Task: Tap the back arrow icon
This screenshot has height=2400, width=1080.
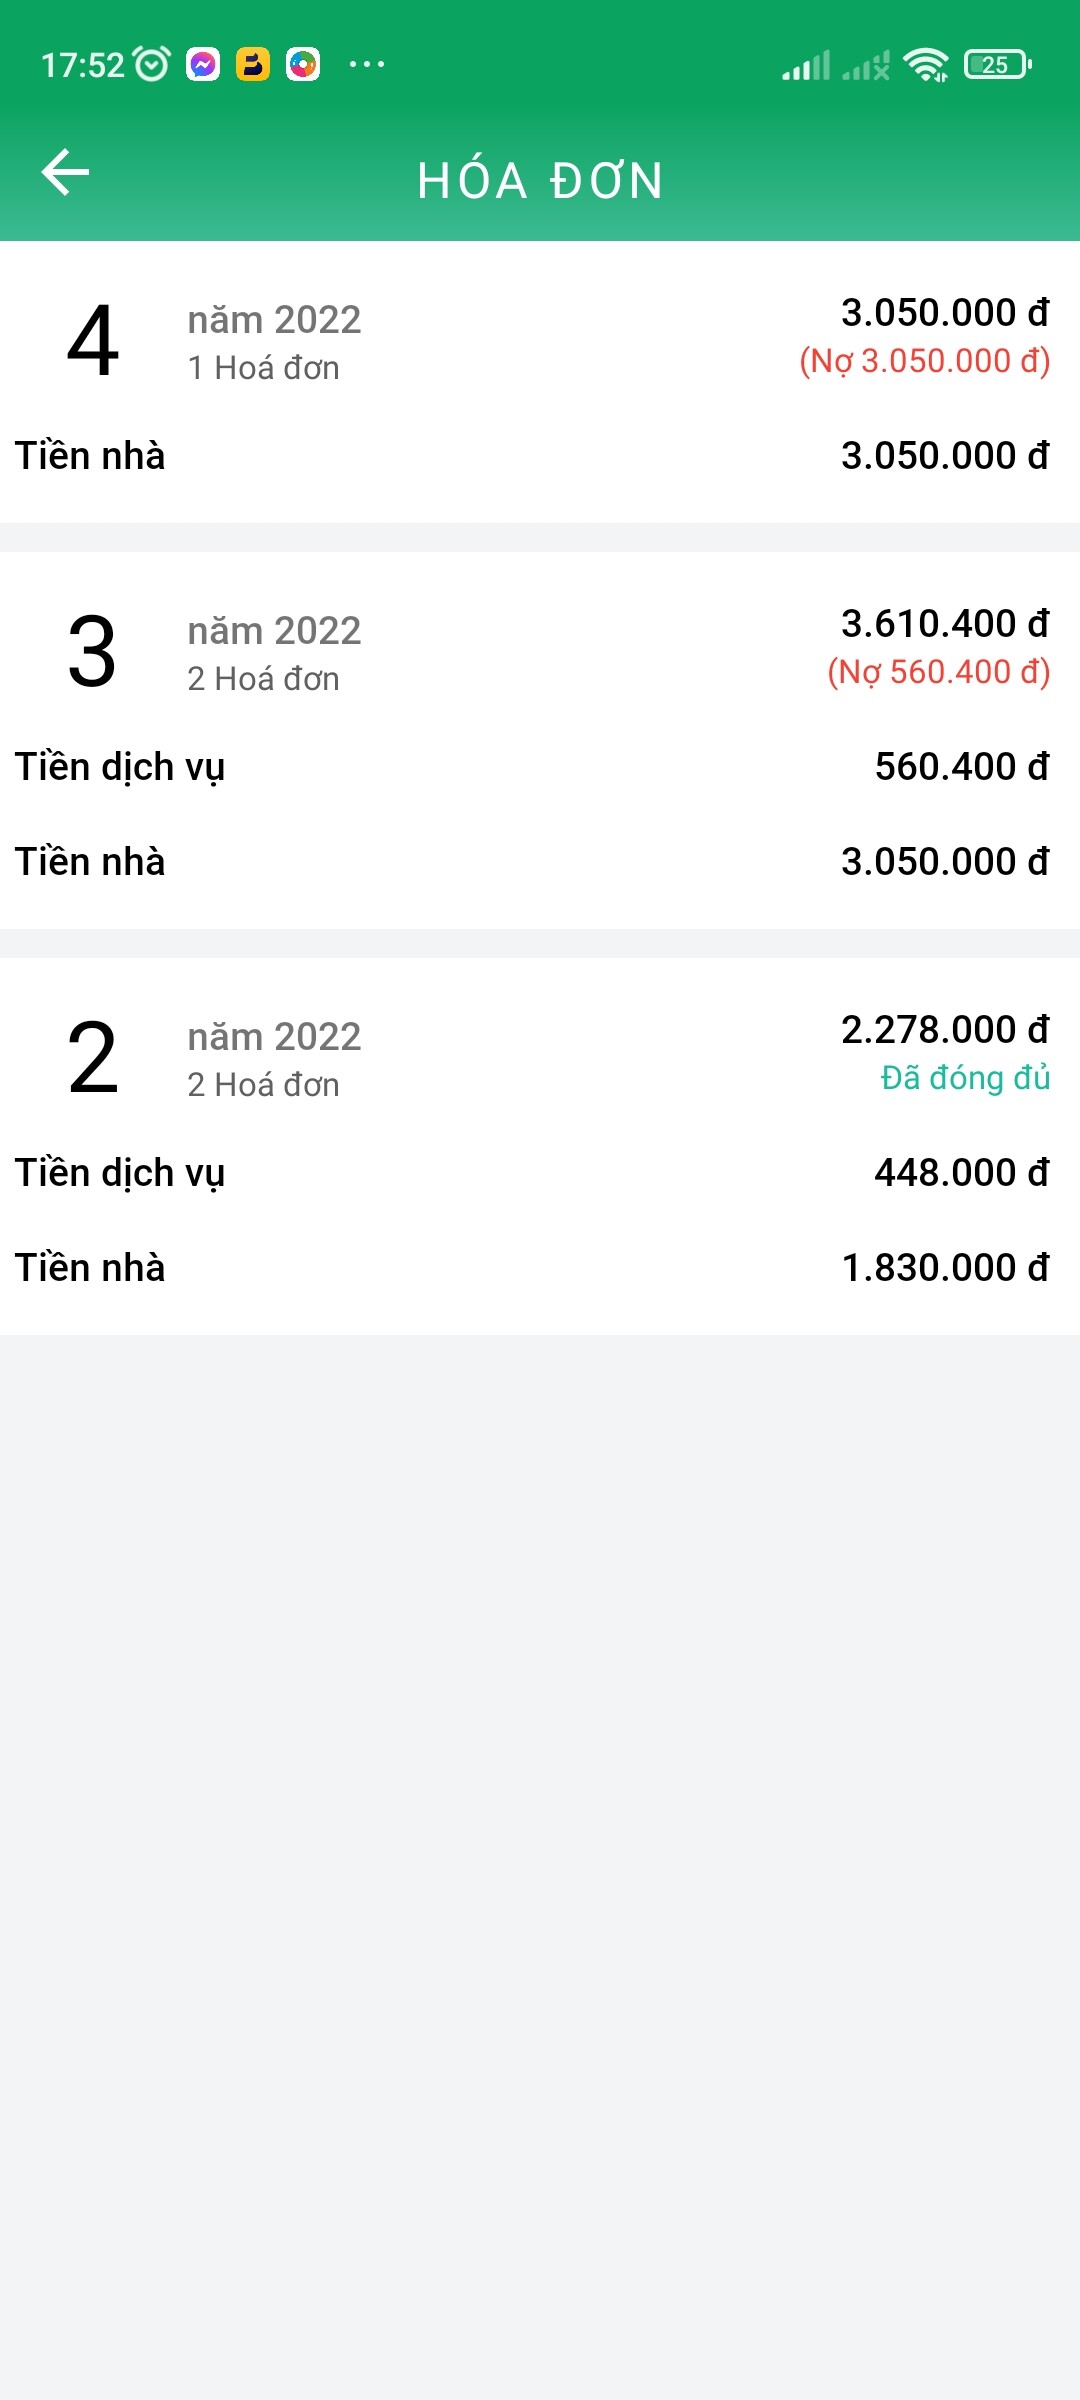Action: 65,173
